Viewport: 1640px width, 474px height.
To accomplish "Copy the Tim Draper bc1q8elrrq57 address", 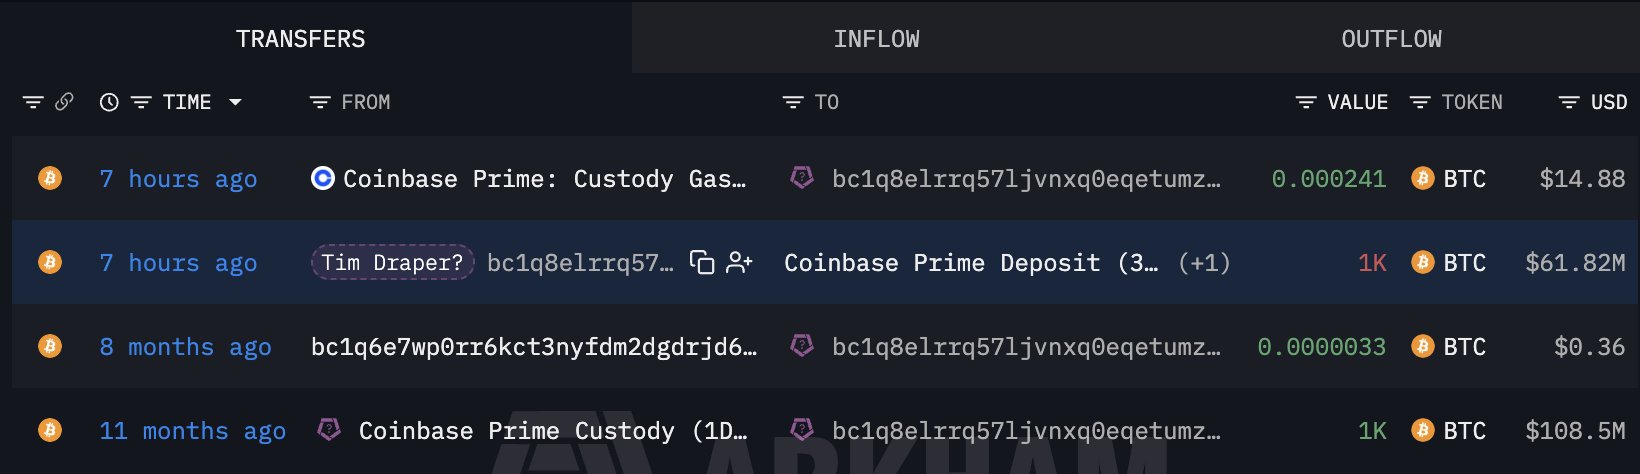I will [702, 263].
